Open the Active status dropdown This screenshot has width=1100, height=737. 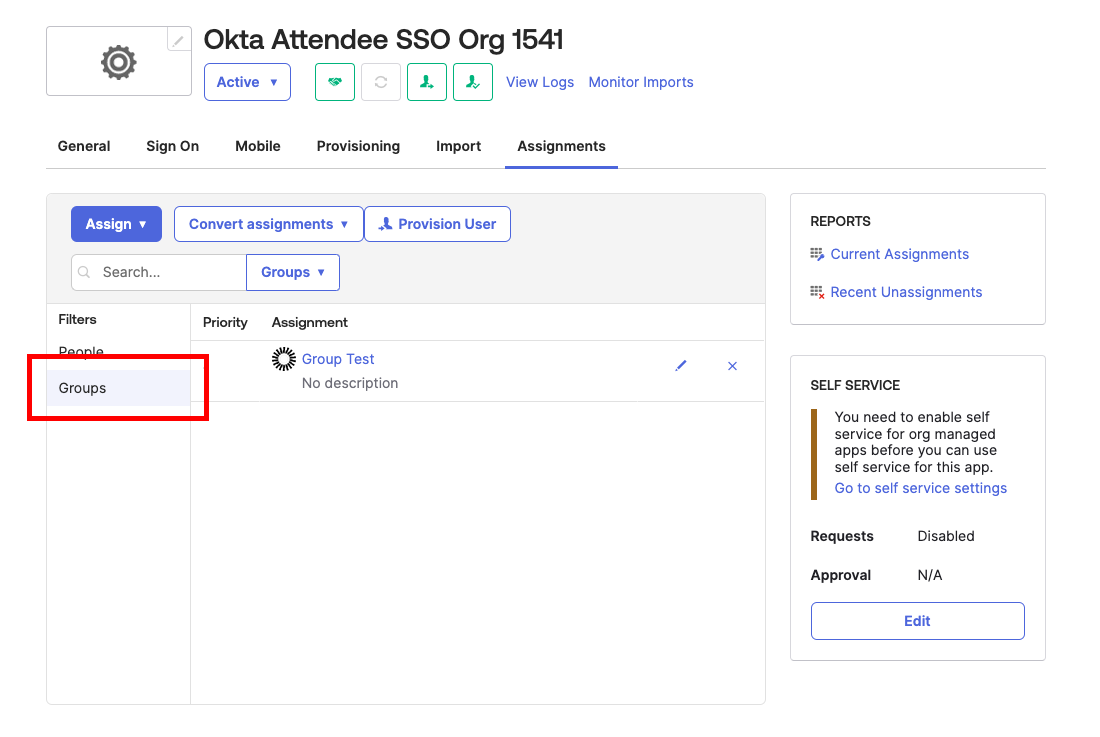pos(247,82)
